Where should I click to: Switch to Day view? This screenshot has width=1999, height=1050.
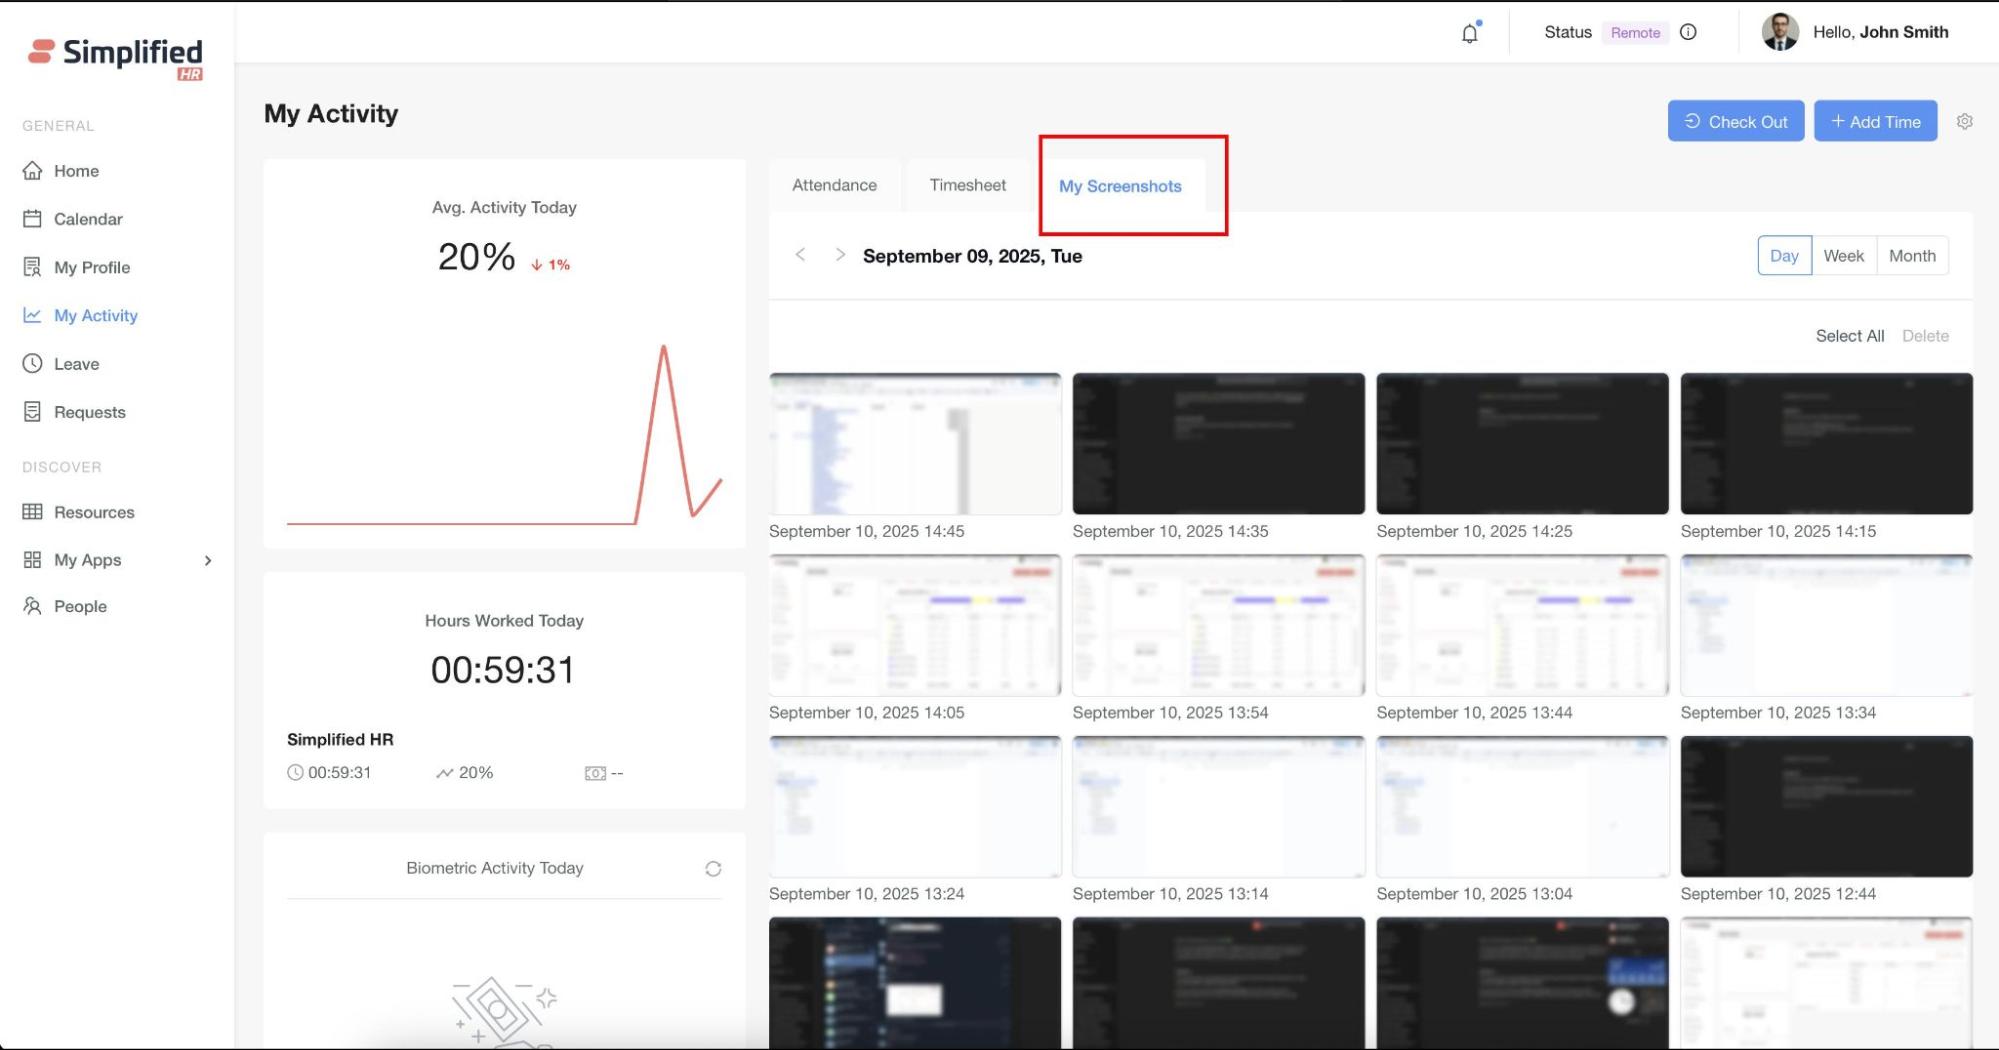1784,256
